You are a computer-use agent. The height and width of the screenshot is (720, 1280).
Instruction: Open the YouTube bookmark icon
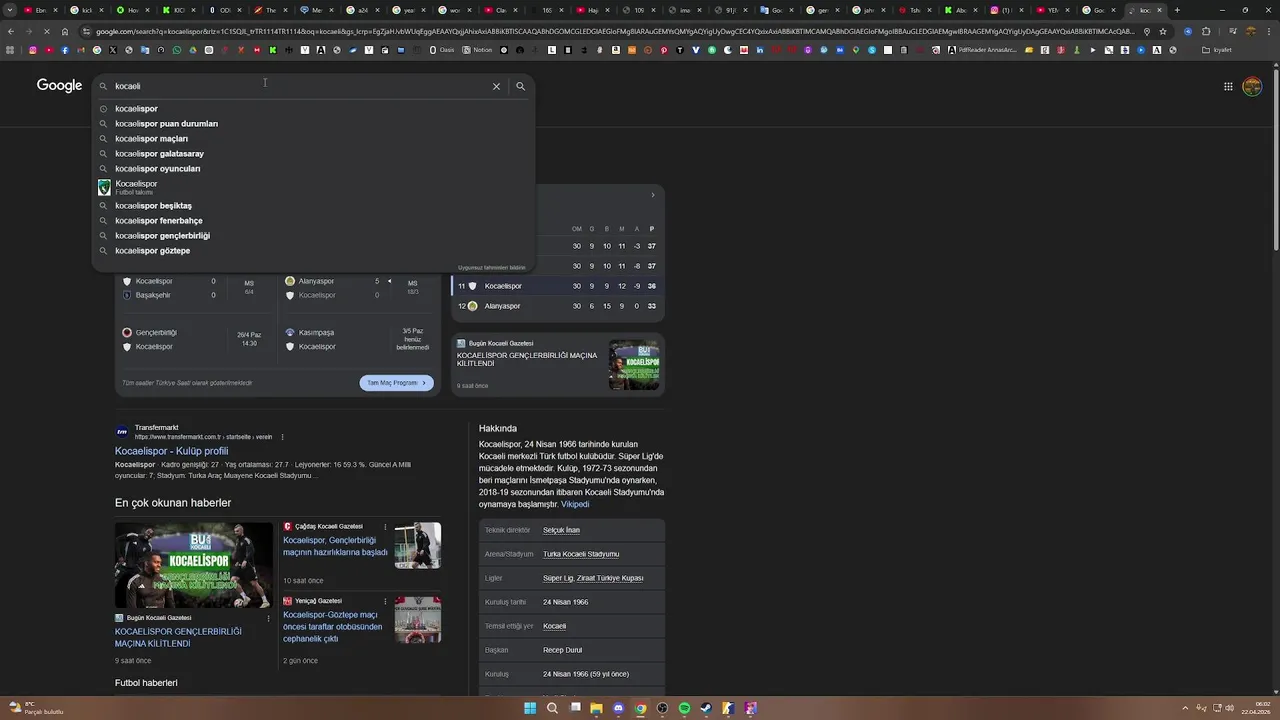(49, 50)
